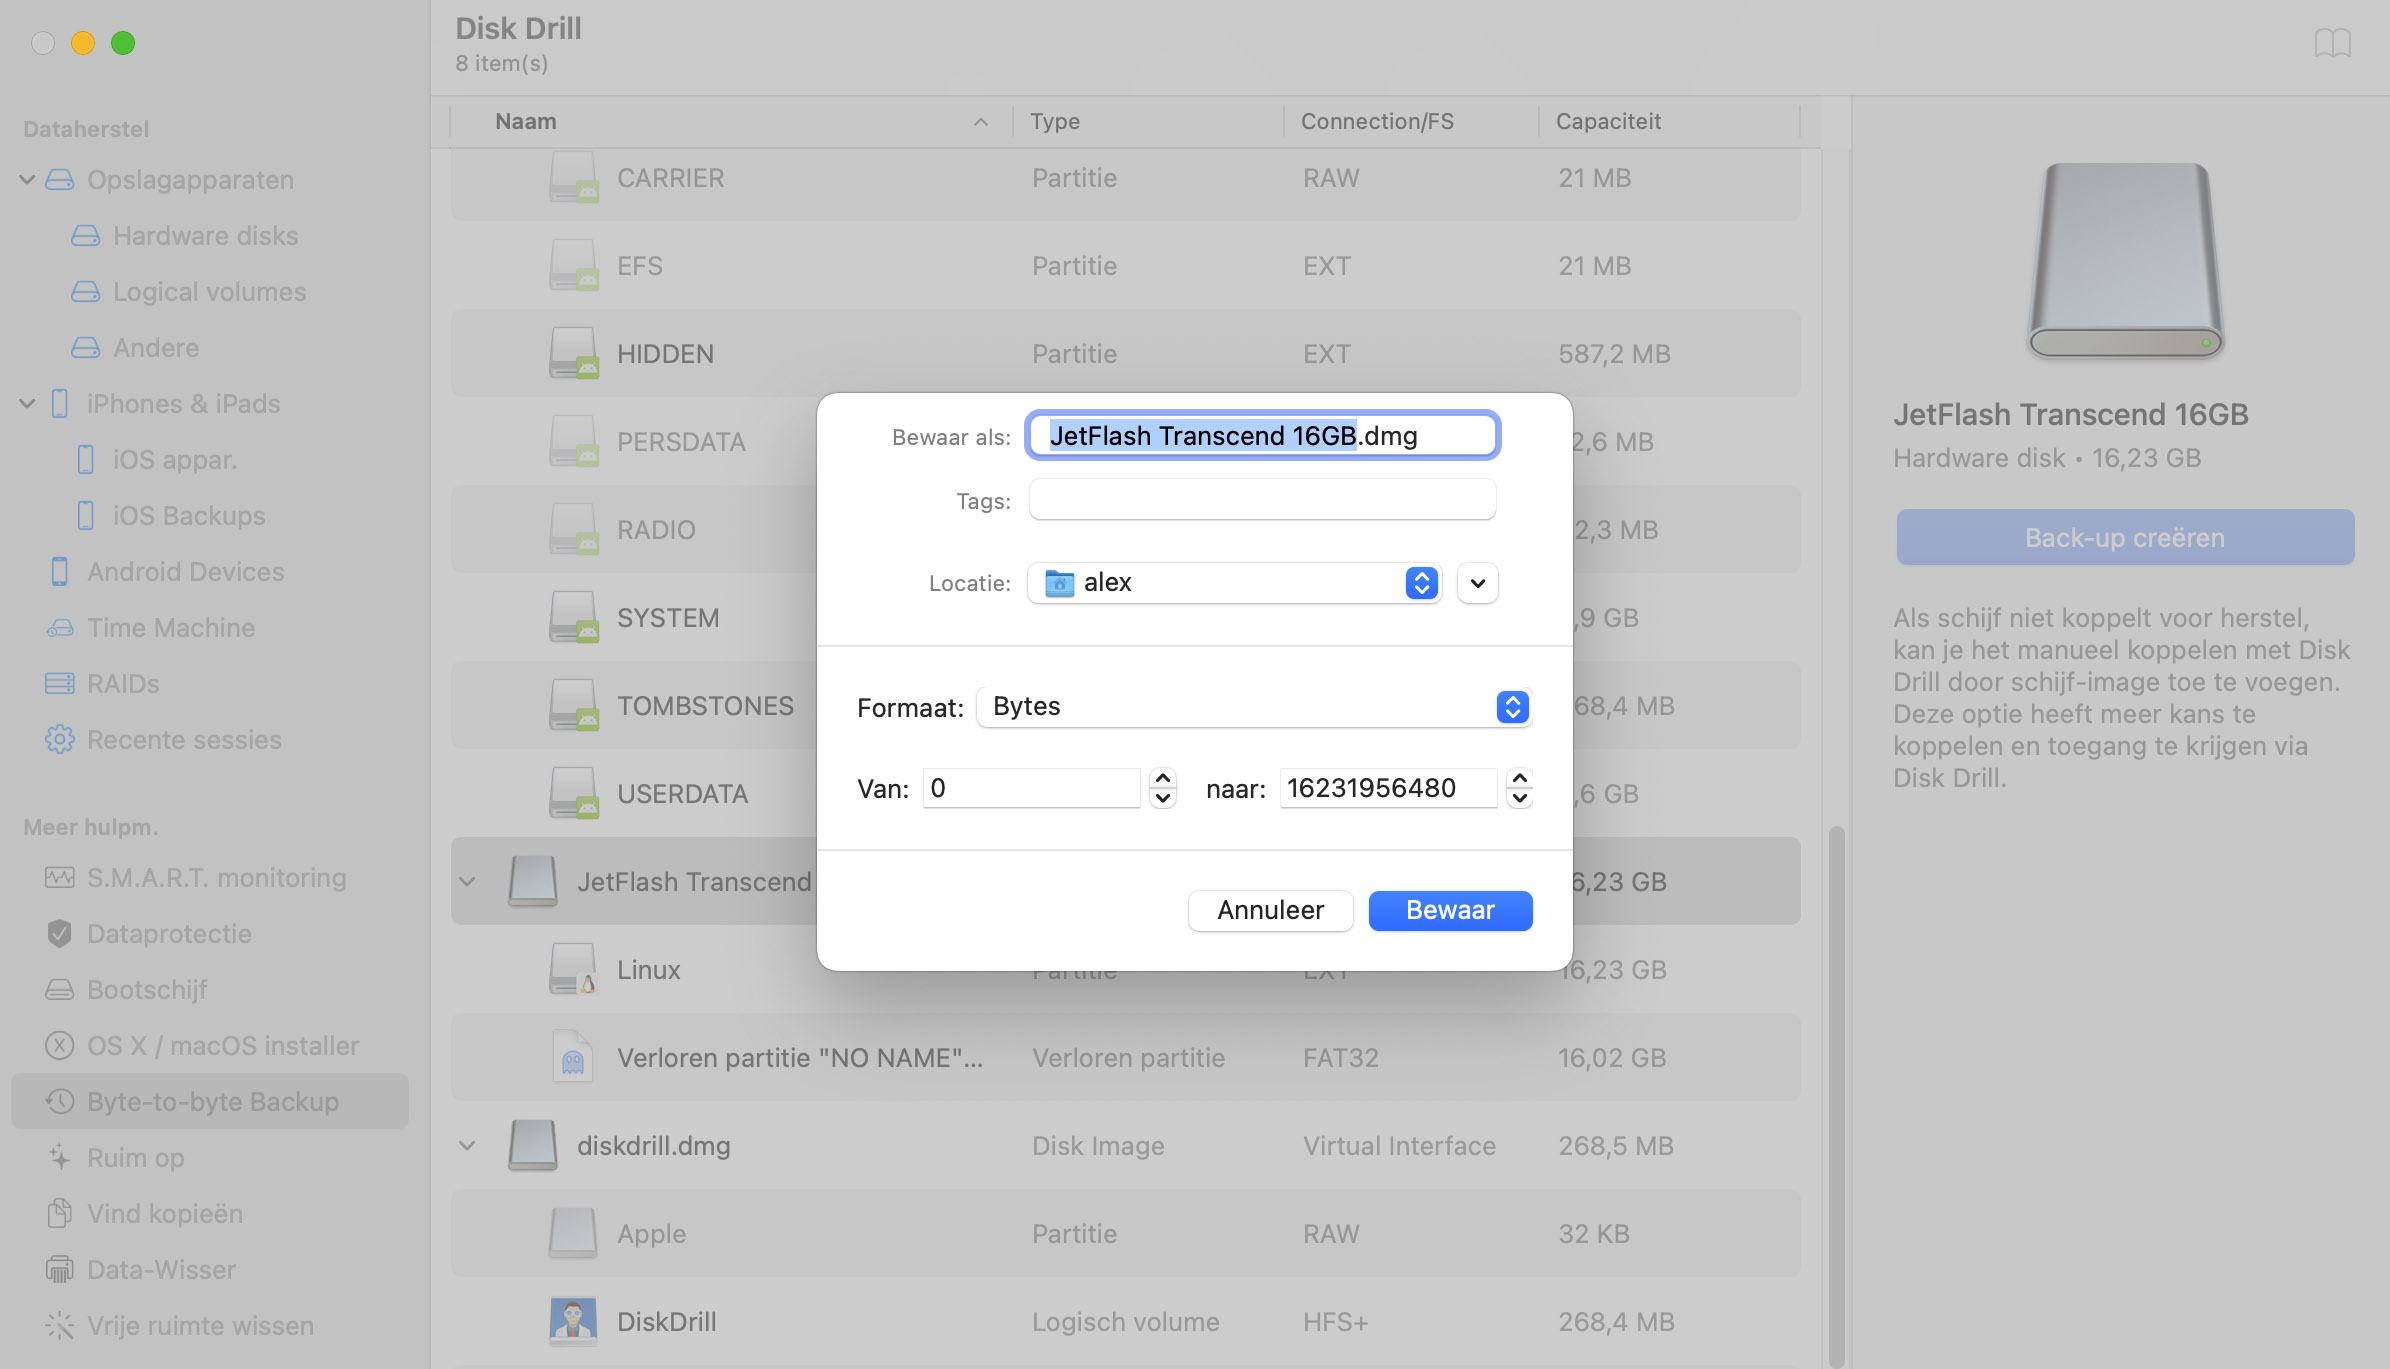Click the HIDDEN partition drive icon
This screenshot has height=1369, width=2390.
(573, 353)
